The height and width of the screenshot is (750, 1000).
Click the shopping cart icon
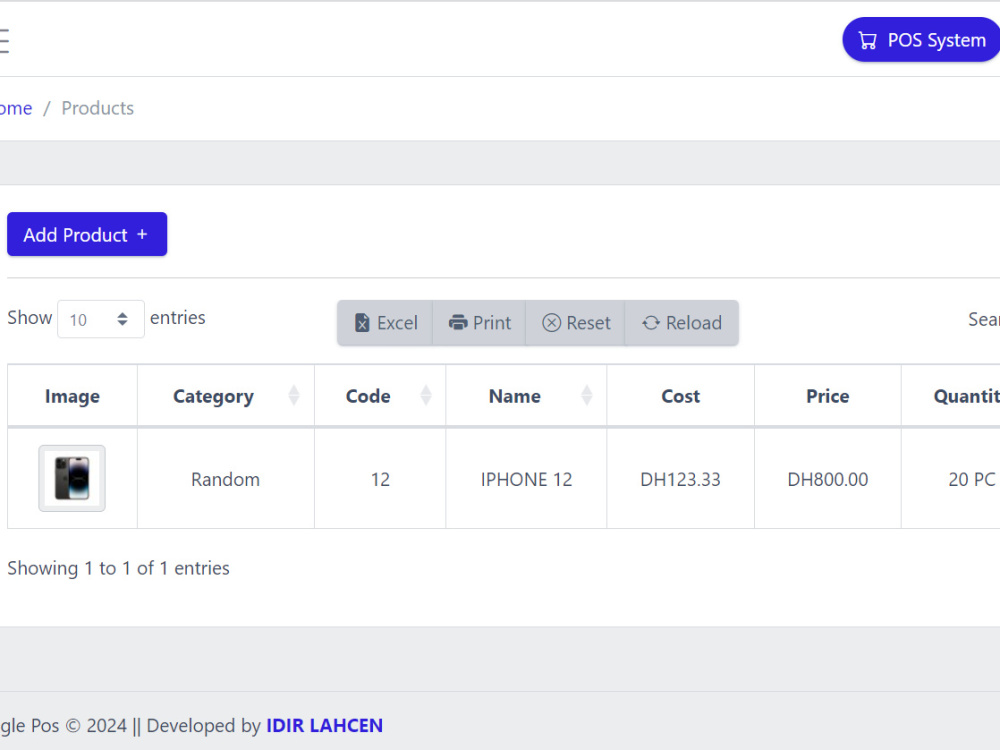click(x=867, y=41)
